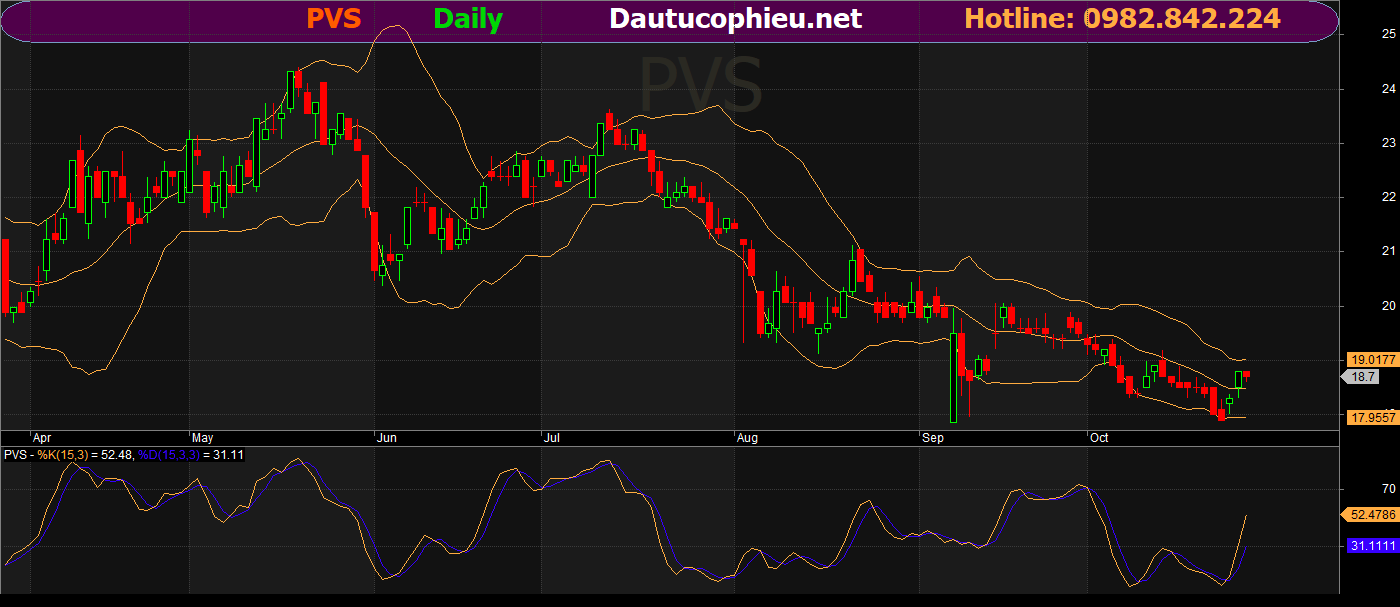Image resolution: width=1400 pixels, height=607 pixels.
Task: Select the May marker on time axis
Action: 202,438
